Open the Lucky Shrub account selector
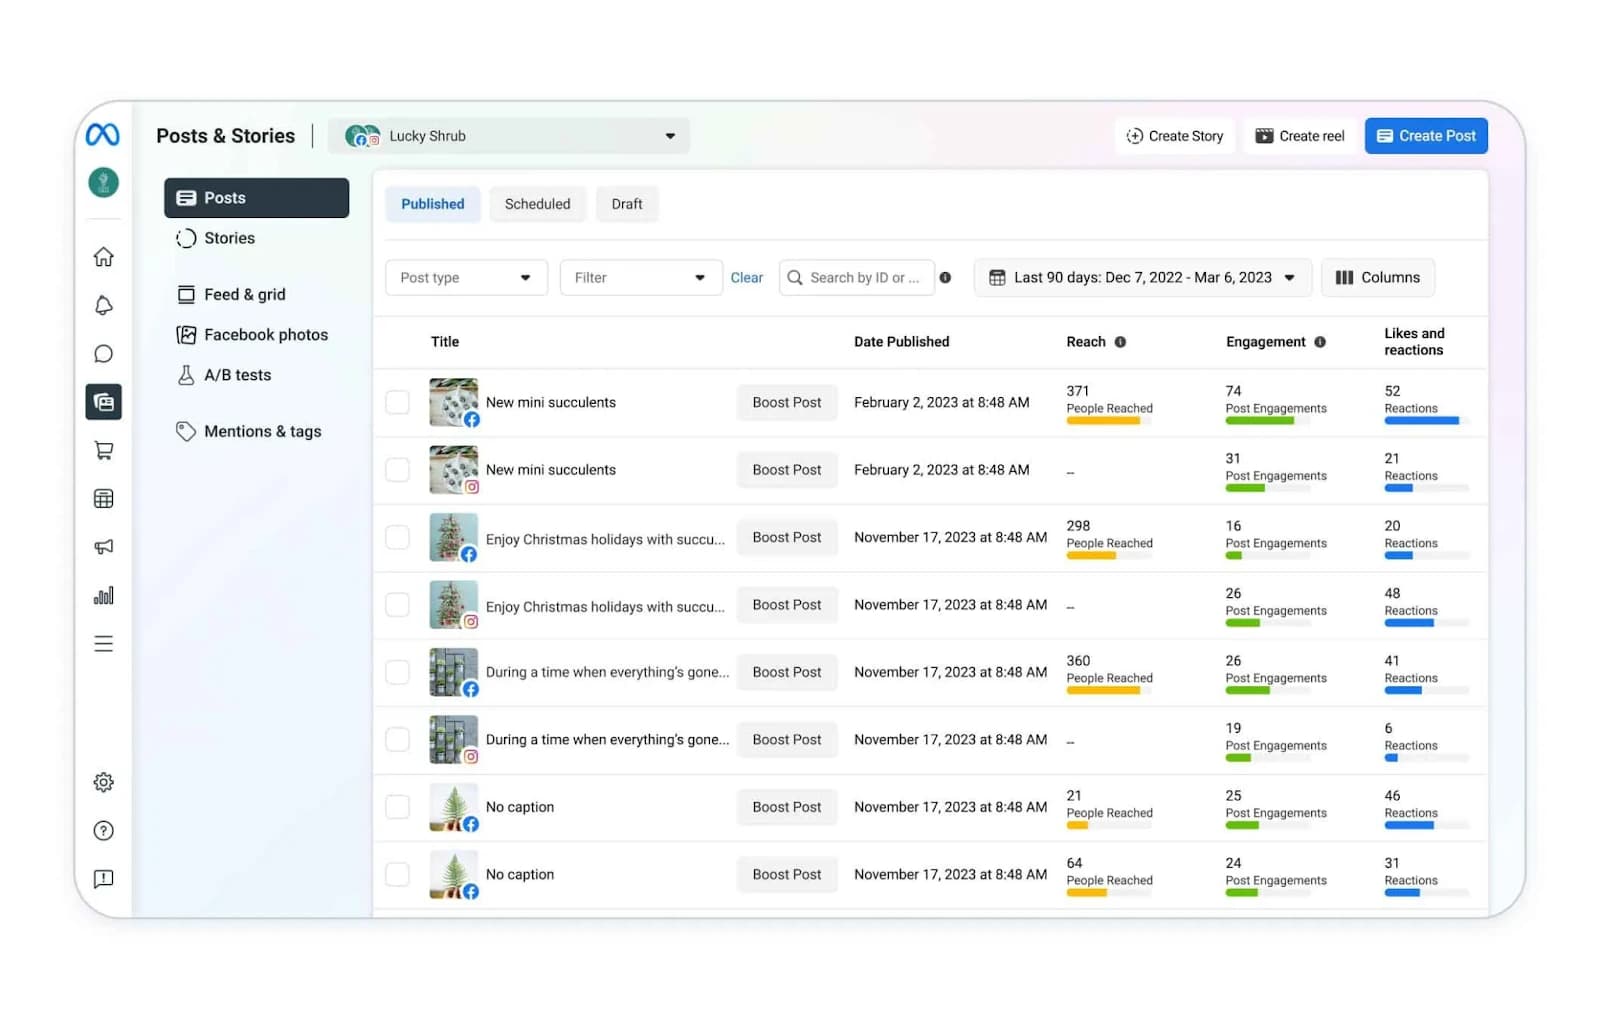The image size is (1600, 1019). tap(510, 136)
